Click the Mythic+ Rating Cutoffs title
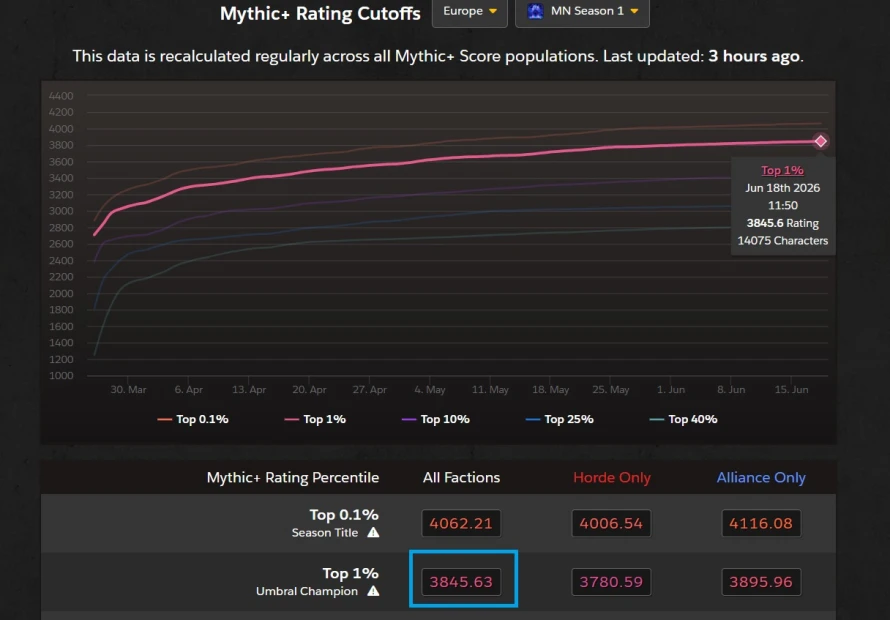This screenshot has height=620, width=890. (320, 13)
